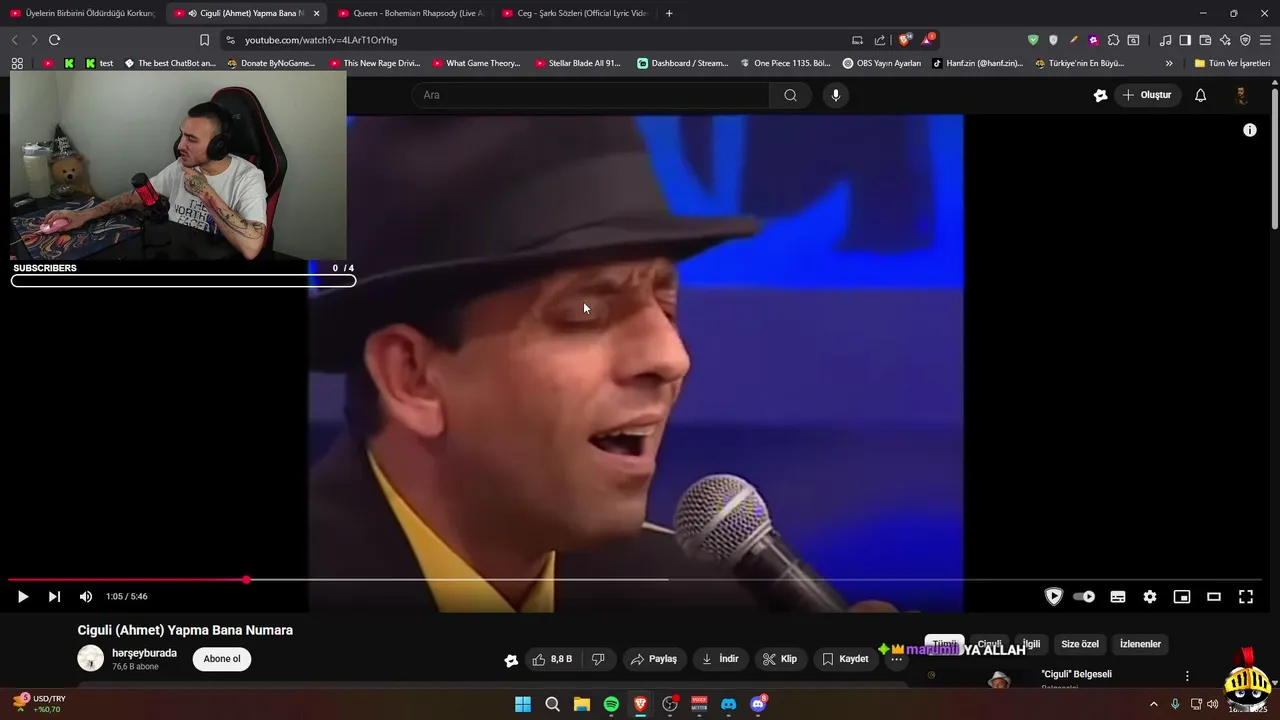This screenshot has width=1280, height=720.
Task: Enter fullscreen mode
Action: [x=1246, y=597]
